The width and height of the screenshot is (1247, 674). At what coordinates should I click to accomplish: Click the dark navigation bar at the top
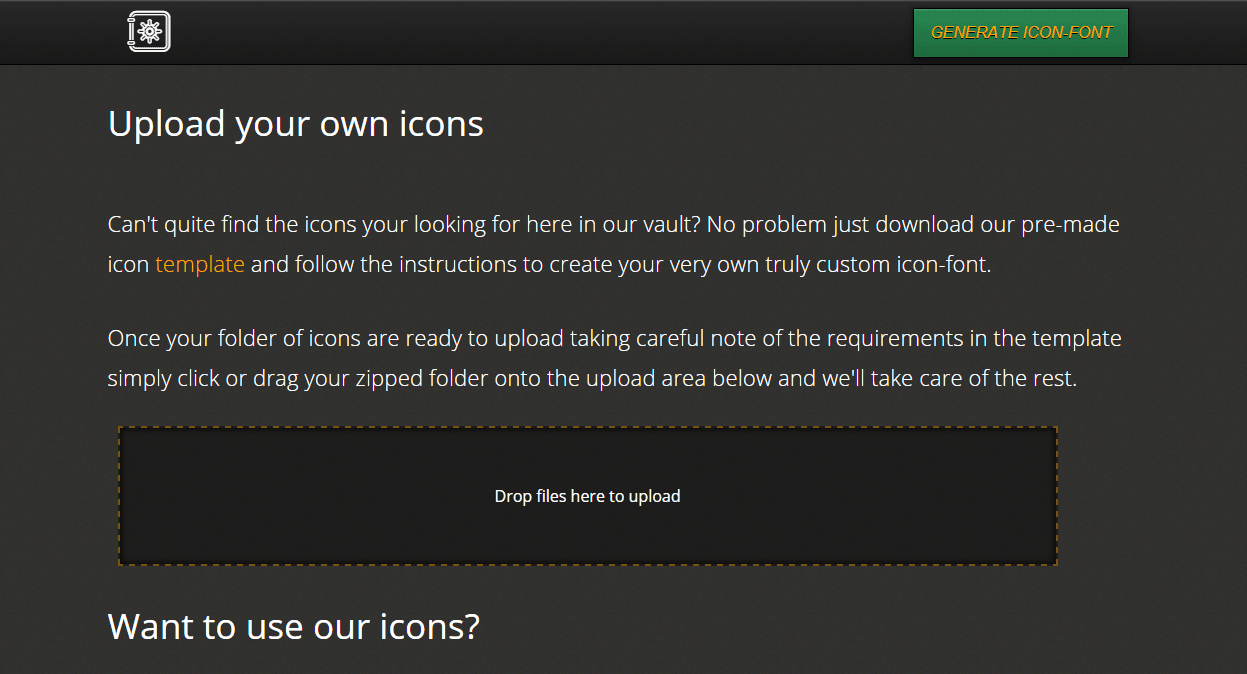coord(600,31)
